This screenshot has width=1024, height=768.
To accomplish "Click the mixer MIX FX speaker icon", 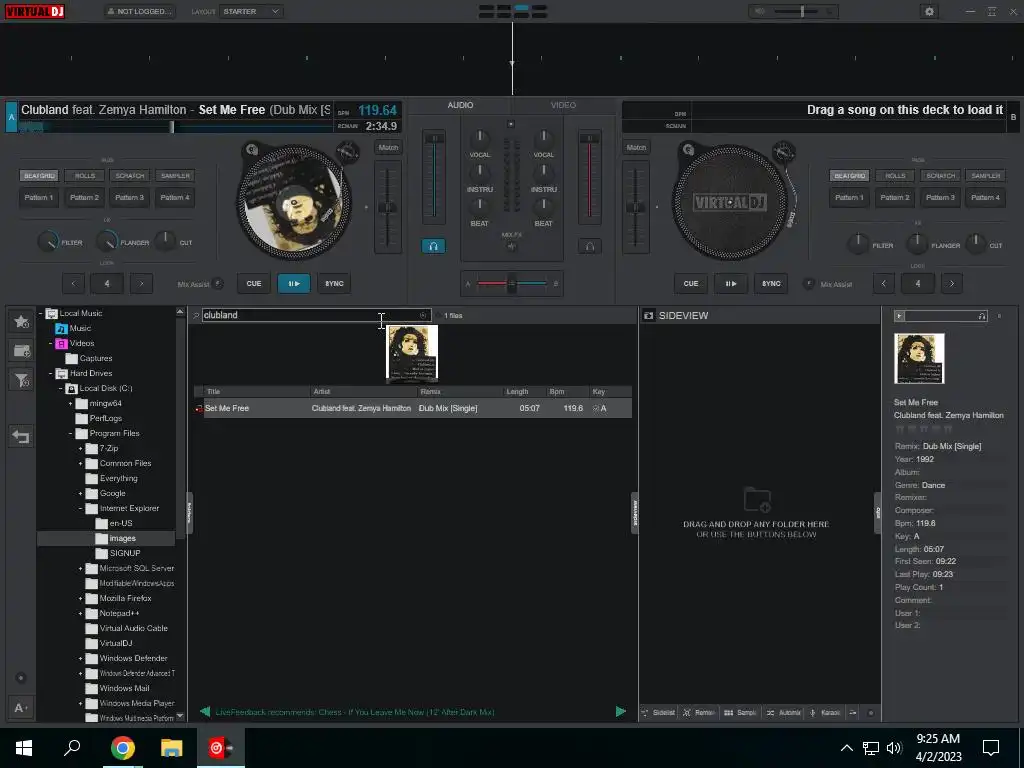I will click(511, 246).
